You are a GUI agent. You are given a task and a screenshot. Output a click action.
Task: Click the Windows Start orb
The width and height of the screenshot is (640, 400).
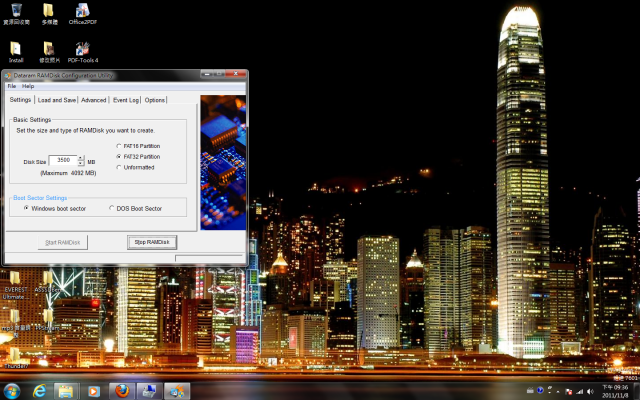[x=11, y=391]
